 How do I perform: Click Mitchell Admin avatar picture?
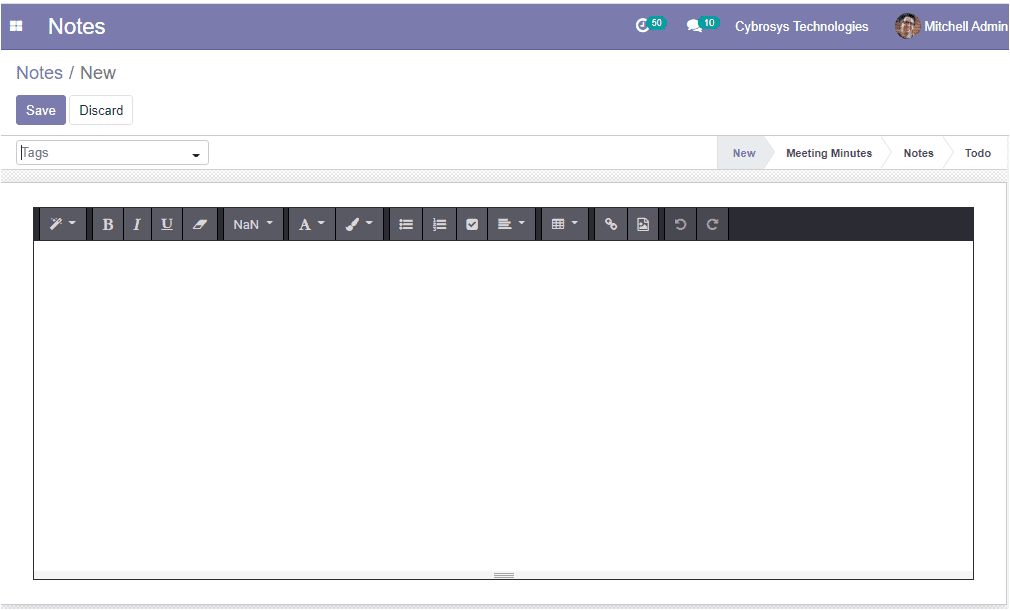[x=907, y=26]
